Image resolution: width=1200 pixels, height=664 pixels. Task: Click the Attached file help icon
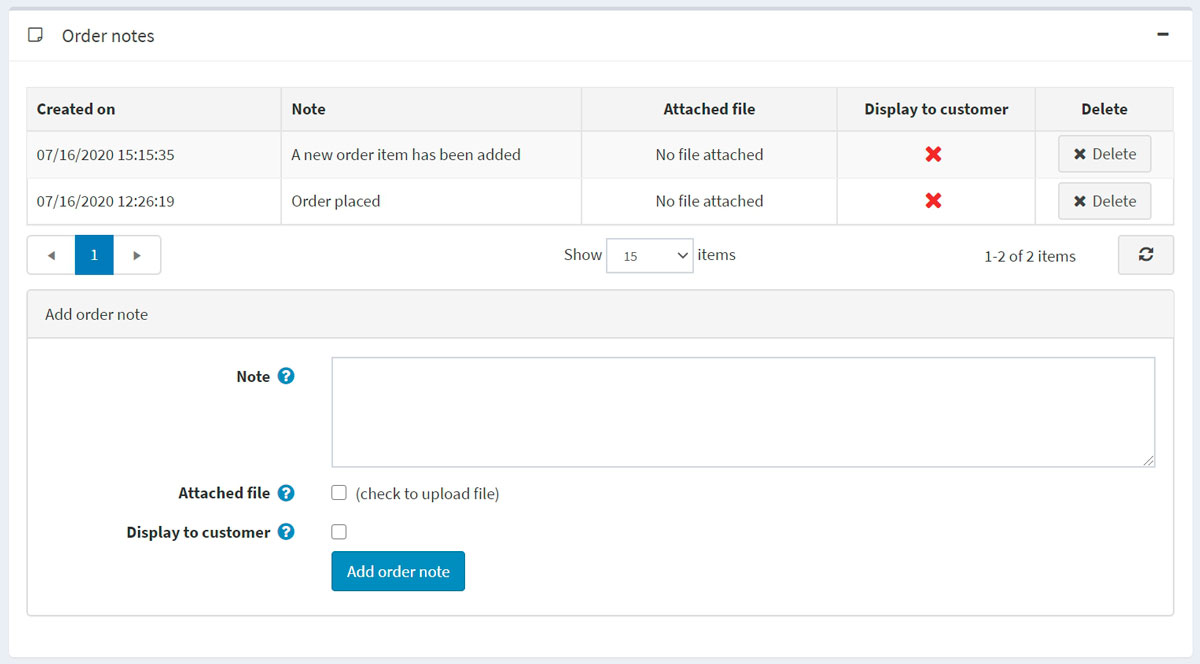[286, 493]
